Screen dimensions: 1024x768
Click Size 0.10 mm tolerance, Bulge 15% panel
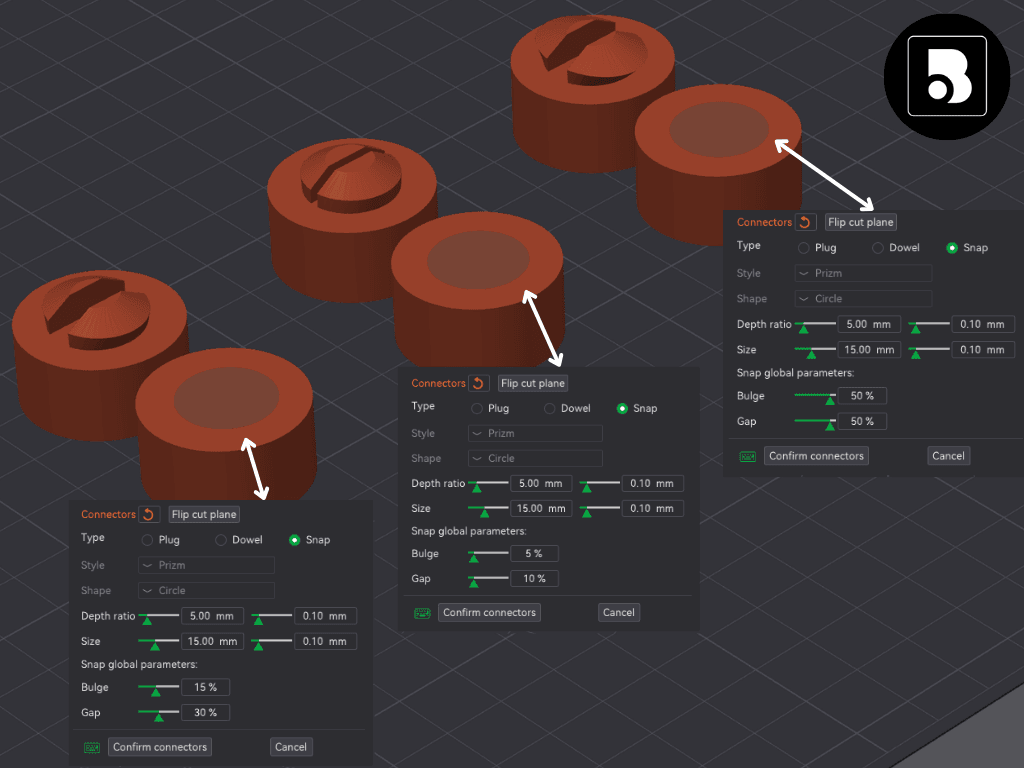(x=326, y=641)
